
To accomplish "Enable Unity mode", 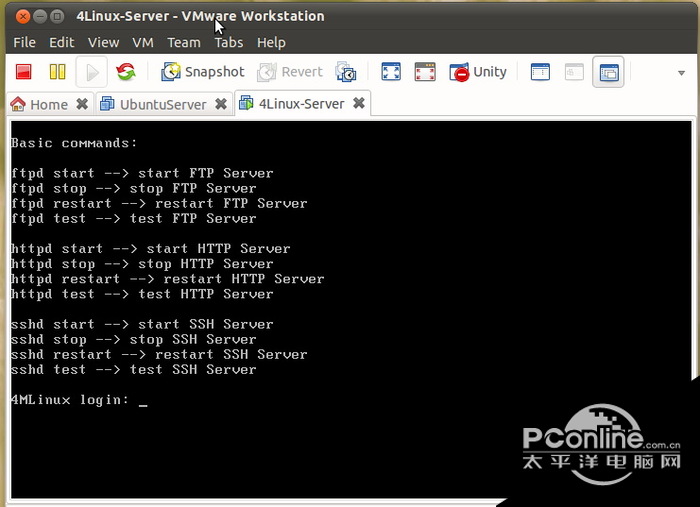I will [x=478, y=72].
